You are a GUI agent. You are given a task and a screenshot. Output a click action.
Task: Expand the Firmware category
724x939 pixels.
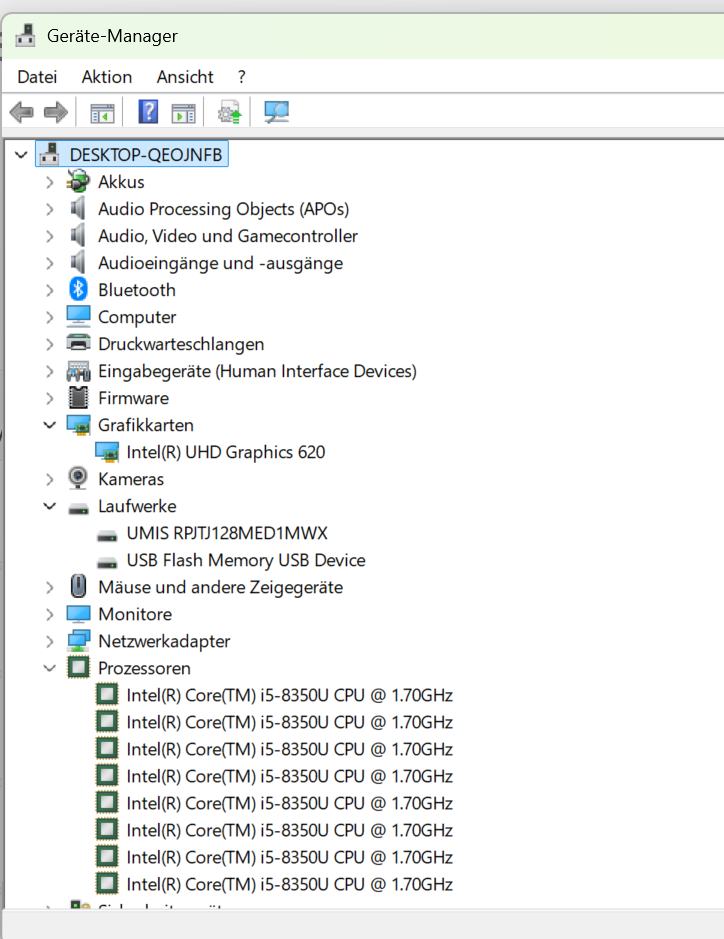pyautogui.click(x=50, y=398)
